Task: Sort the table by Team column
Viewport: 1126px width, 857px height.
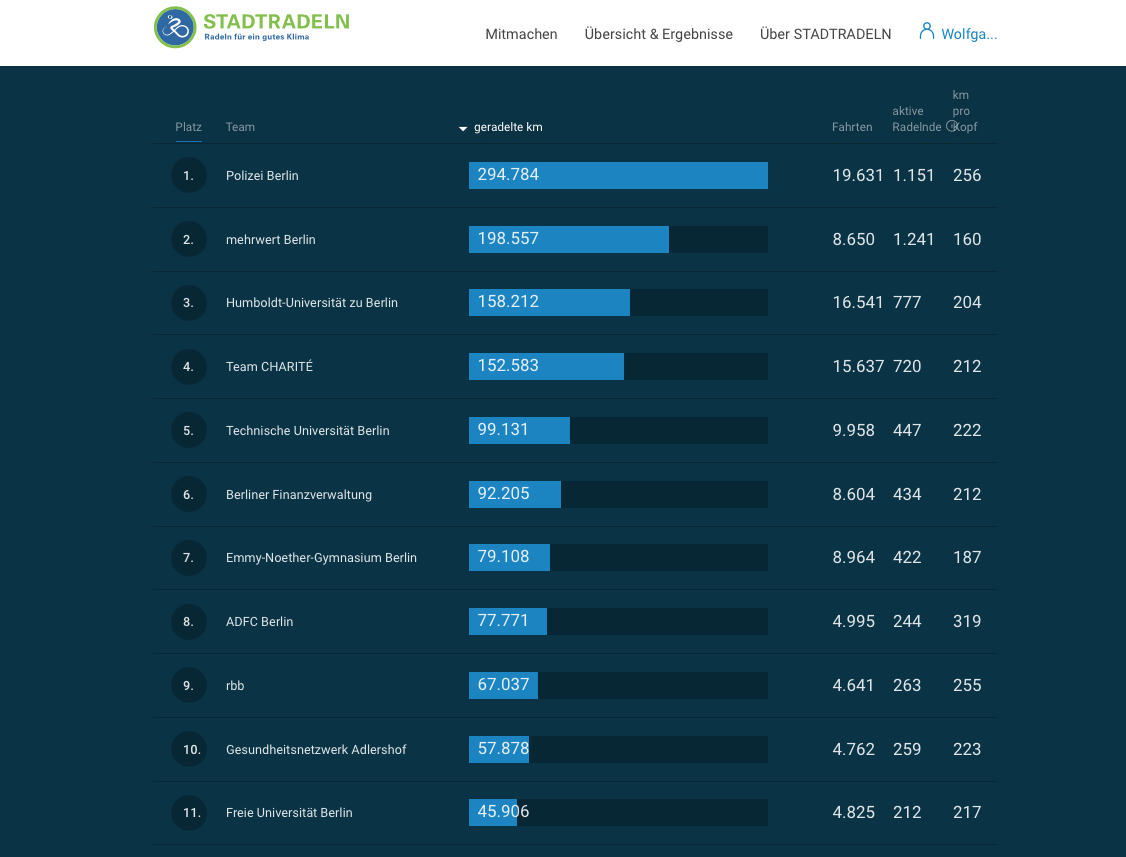Action: tap(240, 126)
